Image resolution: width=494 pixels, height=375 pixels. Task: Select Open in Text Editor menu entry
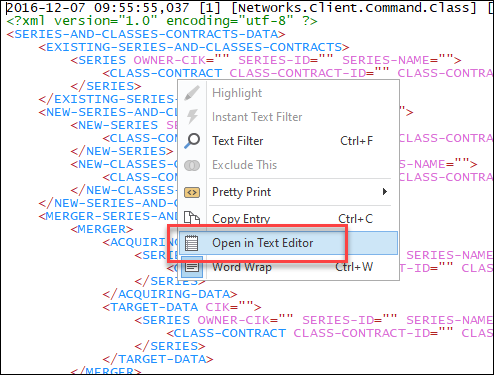pyautogui.click(x=288, y=243)
